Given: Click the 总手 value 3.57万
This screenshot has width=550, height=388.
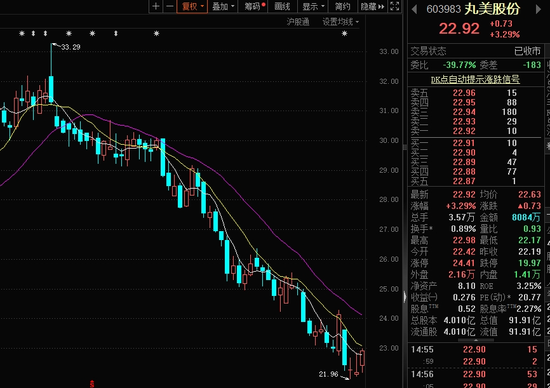Looking at the screenshot, I should point(462,218).
